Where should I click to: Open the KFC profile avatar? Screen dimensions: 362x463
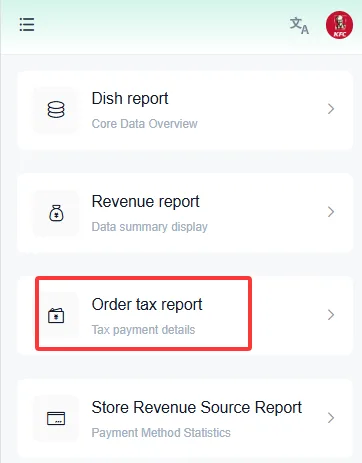[339, 25]
